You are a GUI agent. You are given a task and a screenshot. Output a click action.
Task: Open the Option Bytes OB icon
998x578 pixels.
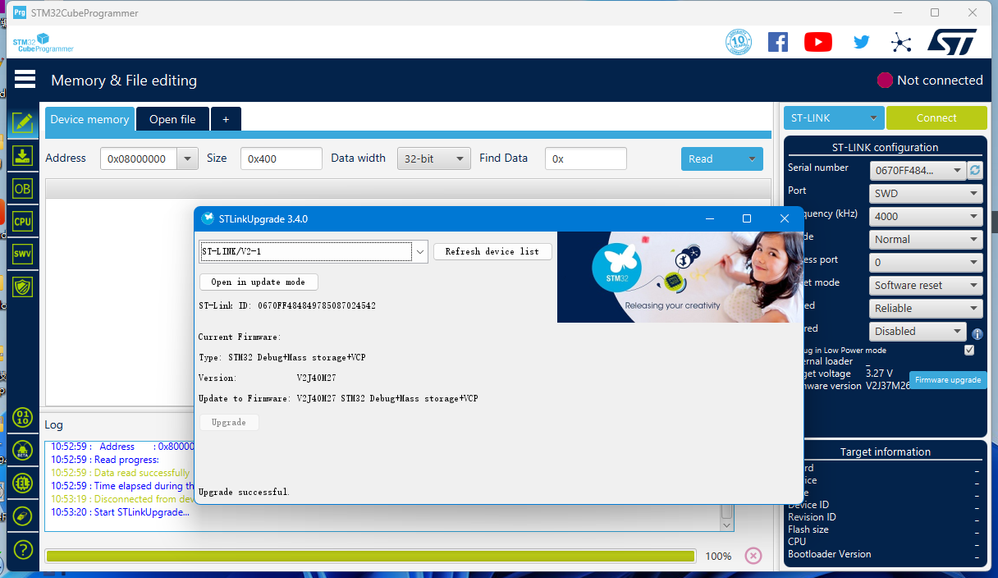(x=23, y=189)
